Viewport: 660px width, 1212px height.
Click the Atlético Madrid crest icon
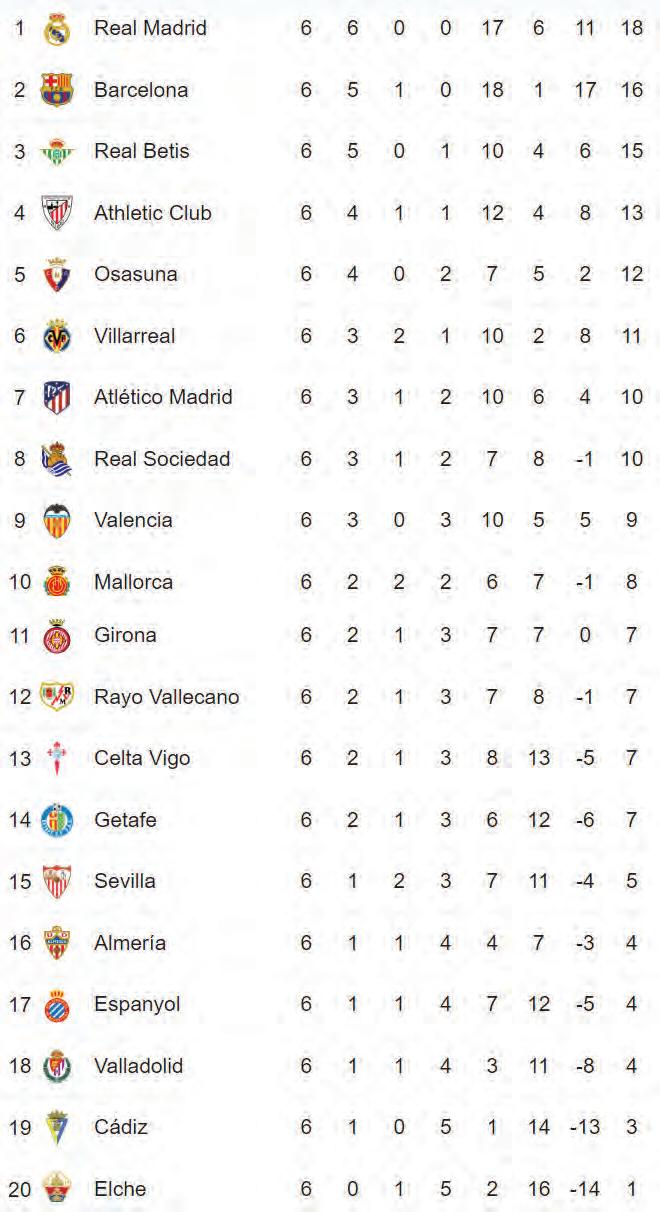point(56,398)
